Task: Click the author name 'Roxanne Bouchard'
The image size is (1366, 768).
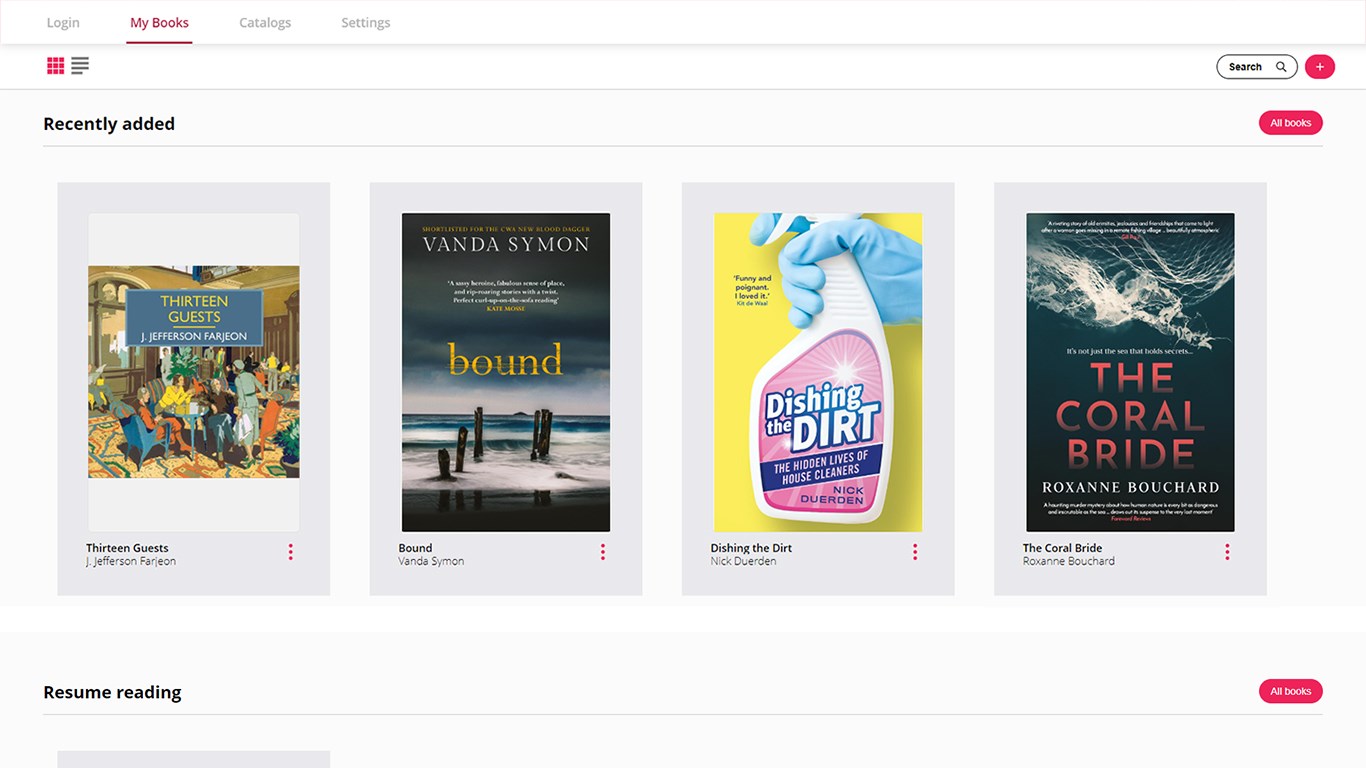Action: pyautogui.click(x=1068, y=561)
